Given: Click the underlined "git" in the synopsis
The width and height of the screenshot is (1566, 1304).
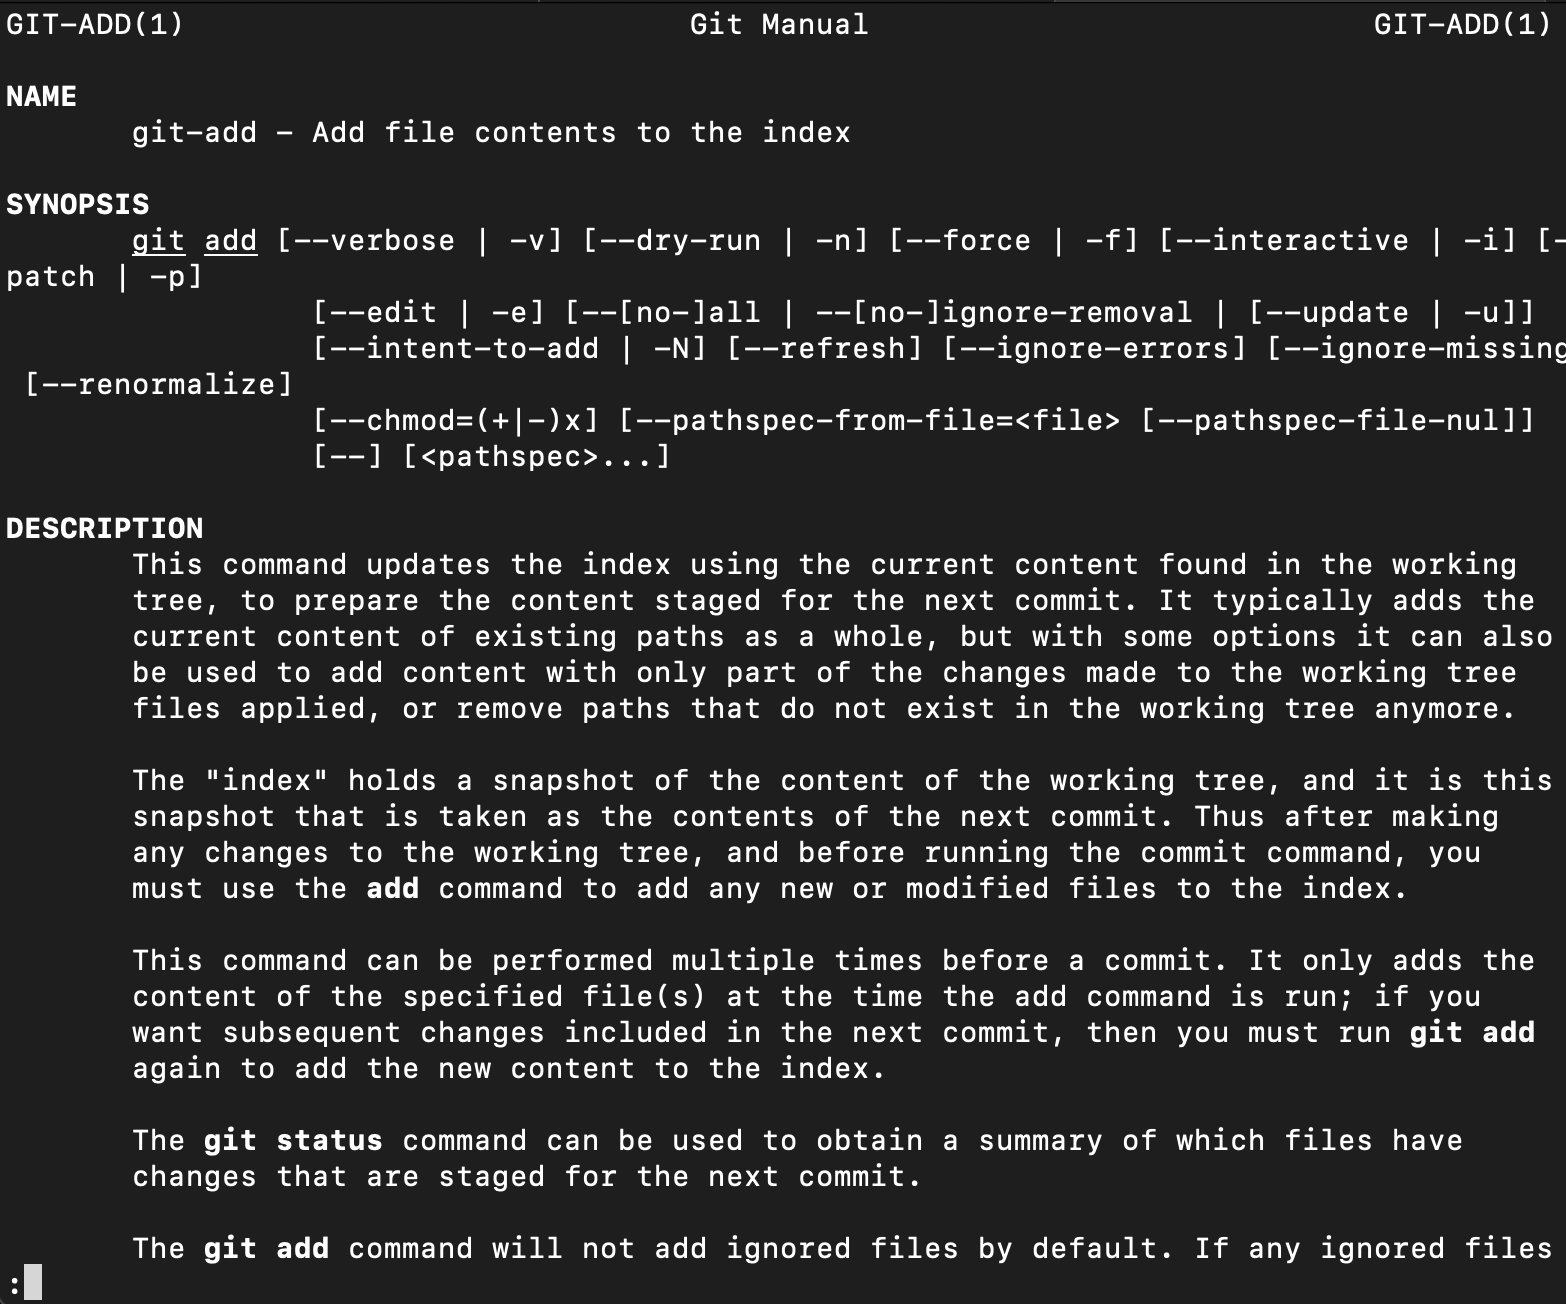Looking at the screenshot, I should 158,241.
